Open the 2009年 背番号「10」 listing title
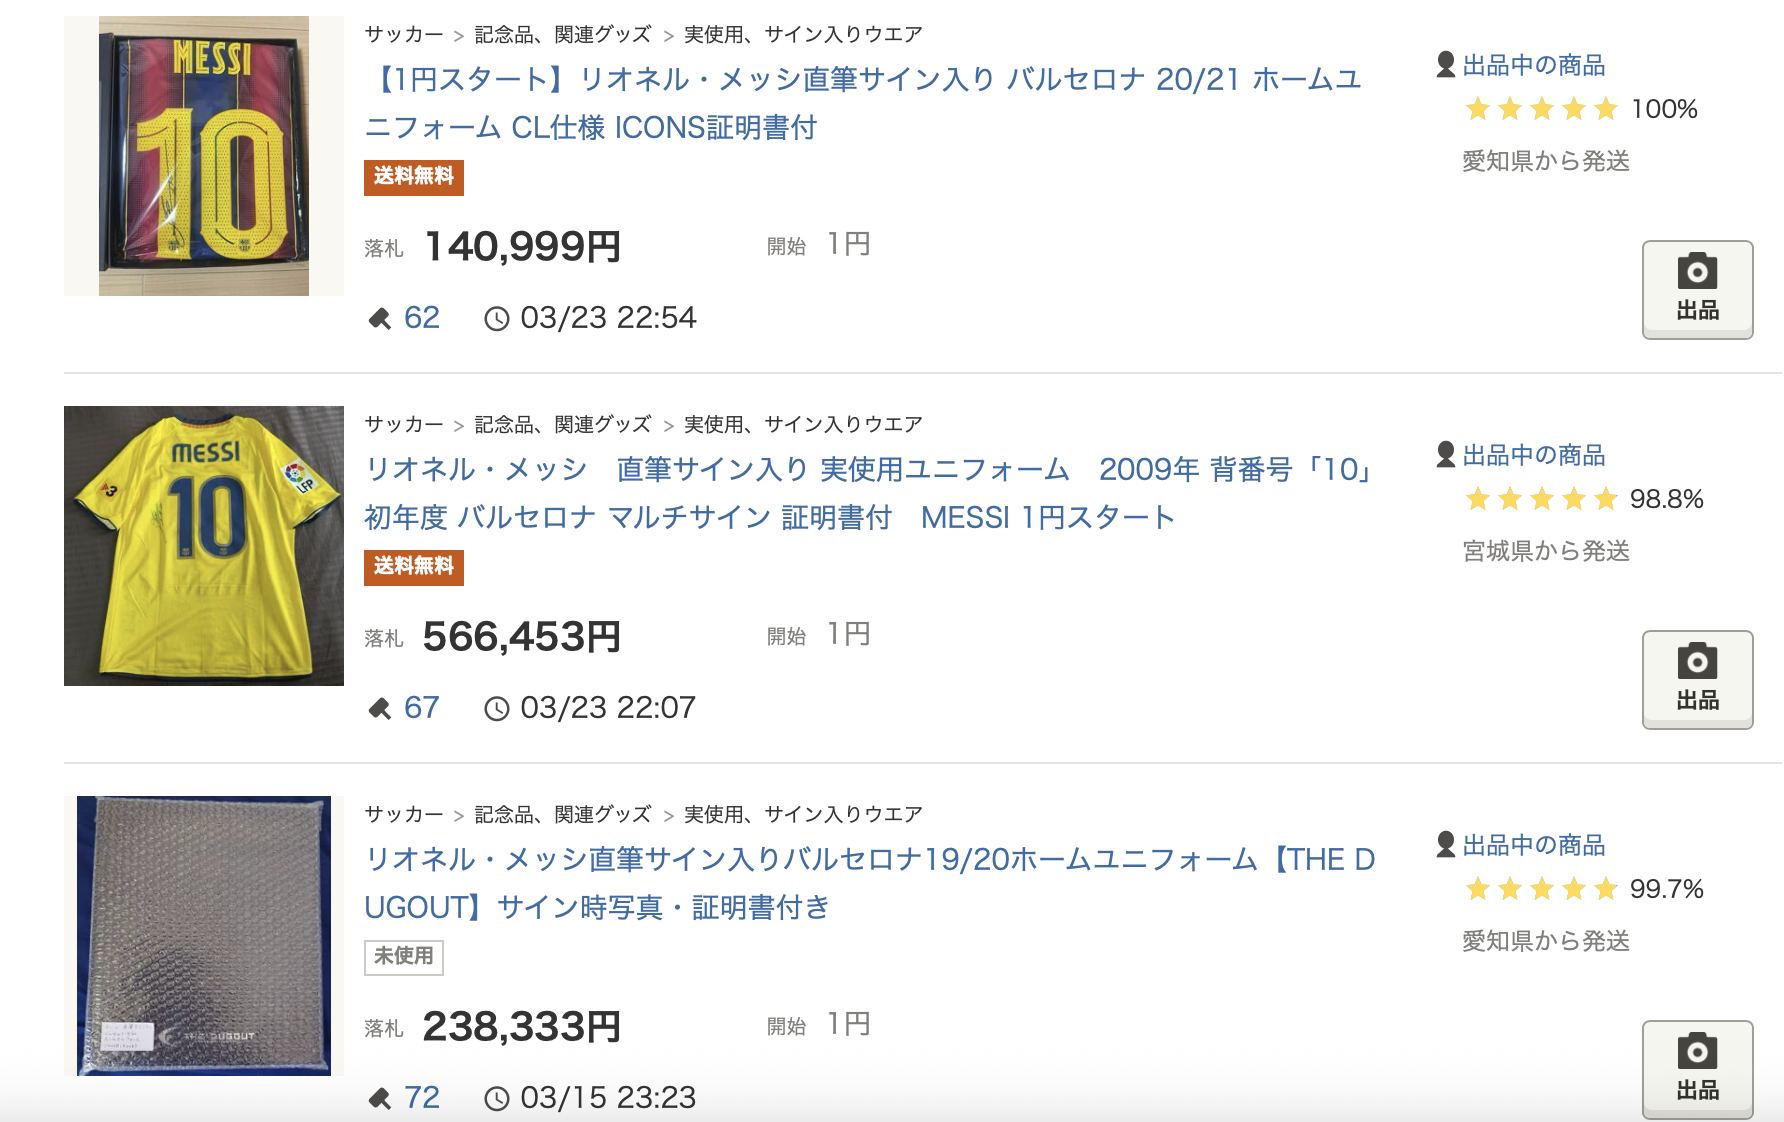The image size is (1784, 1122). [870, 493]
